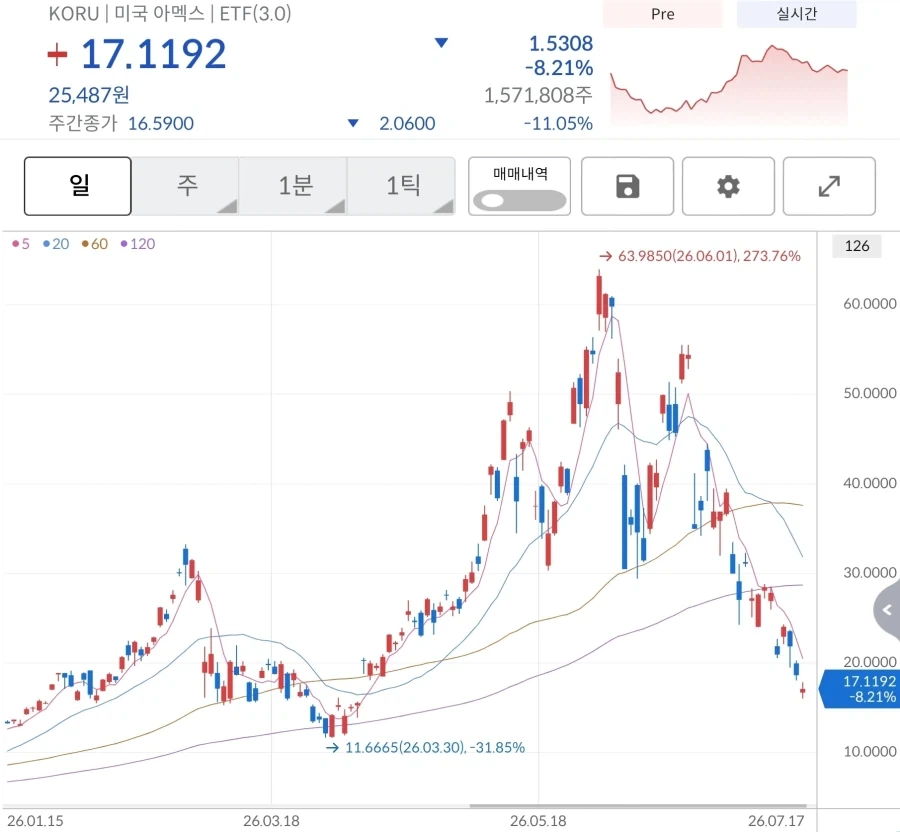Open the 1분 interval dropdown corner arrow
This screenshot has width=900, height=832.
tap(336, 206)
